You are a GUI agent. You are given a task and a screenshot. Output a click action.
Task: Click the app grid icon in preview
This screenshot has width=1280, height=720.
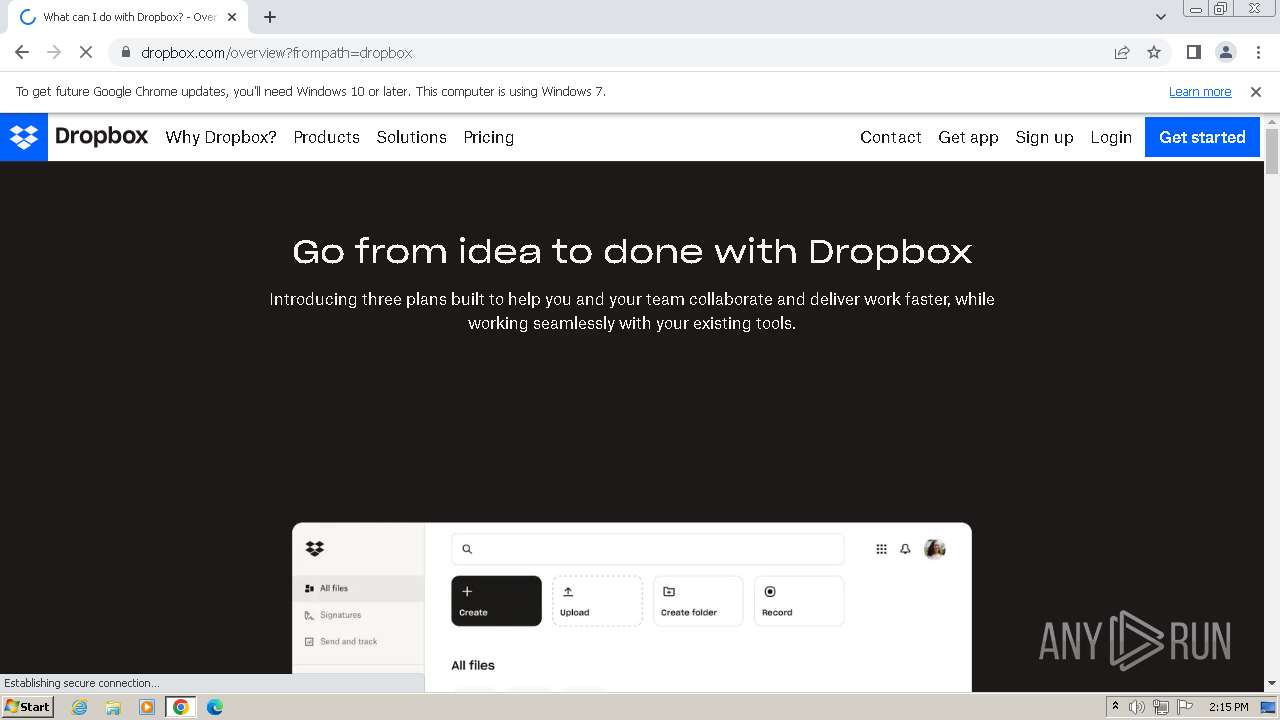click(881, 549)
